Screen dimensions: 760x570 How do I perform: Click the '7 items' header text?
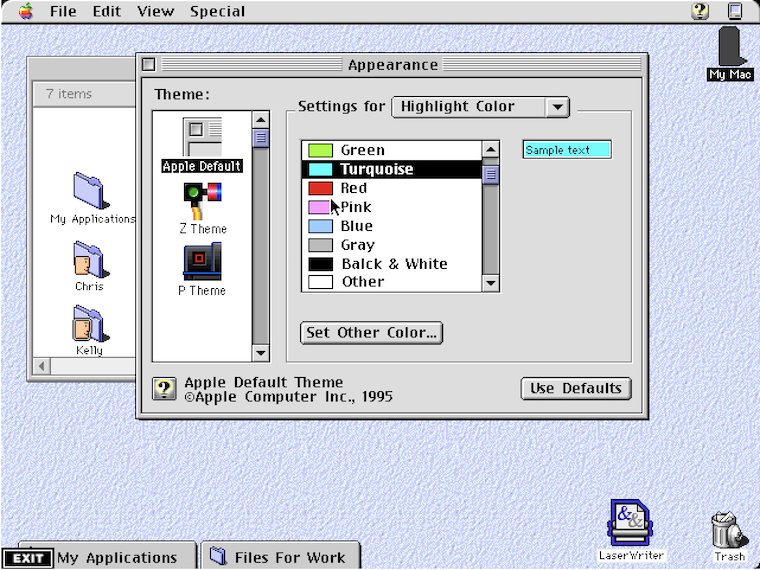pyautogui.click(x=69, y=94)
